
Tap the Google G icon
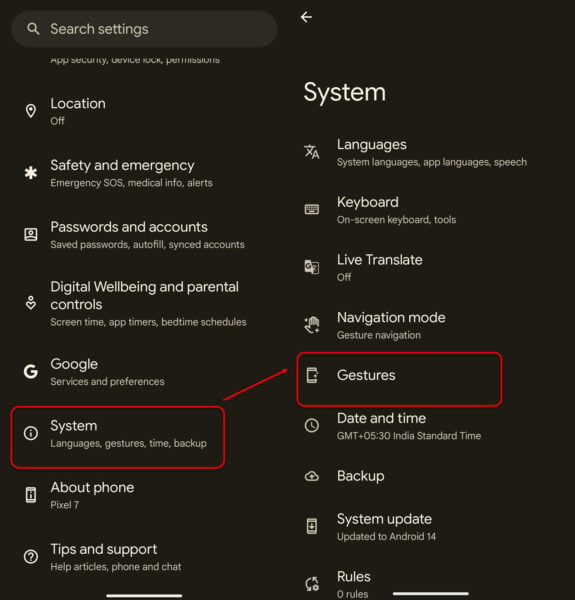coord(31,371)
